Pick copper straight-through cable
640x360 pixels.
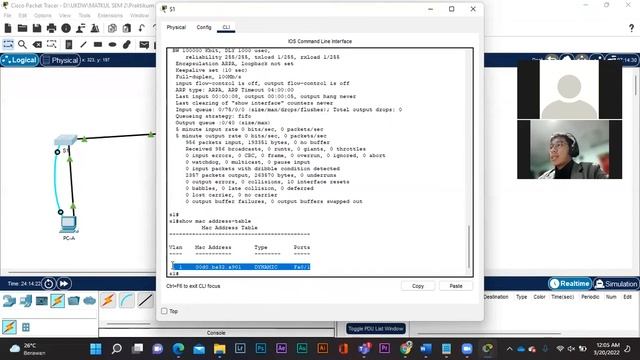[x=145, y=300]
